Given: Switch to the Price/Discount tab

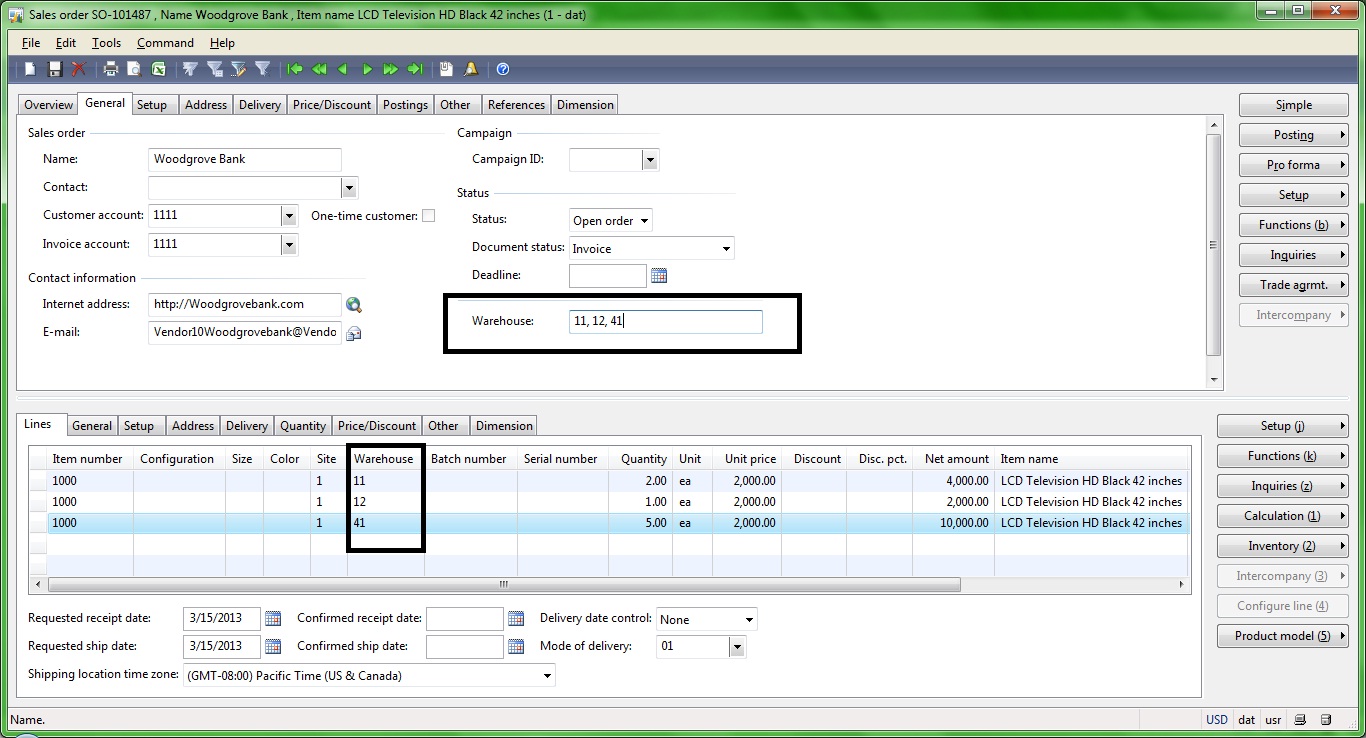Looking at the screenshot, I should [x=331, y=104].
